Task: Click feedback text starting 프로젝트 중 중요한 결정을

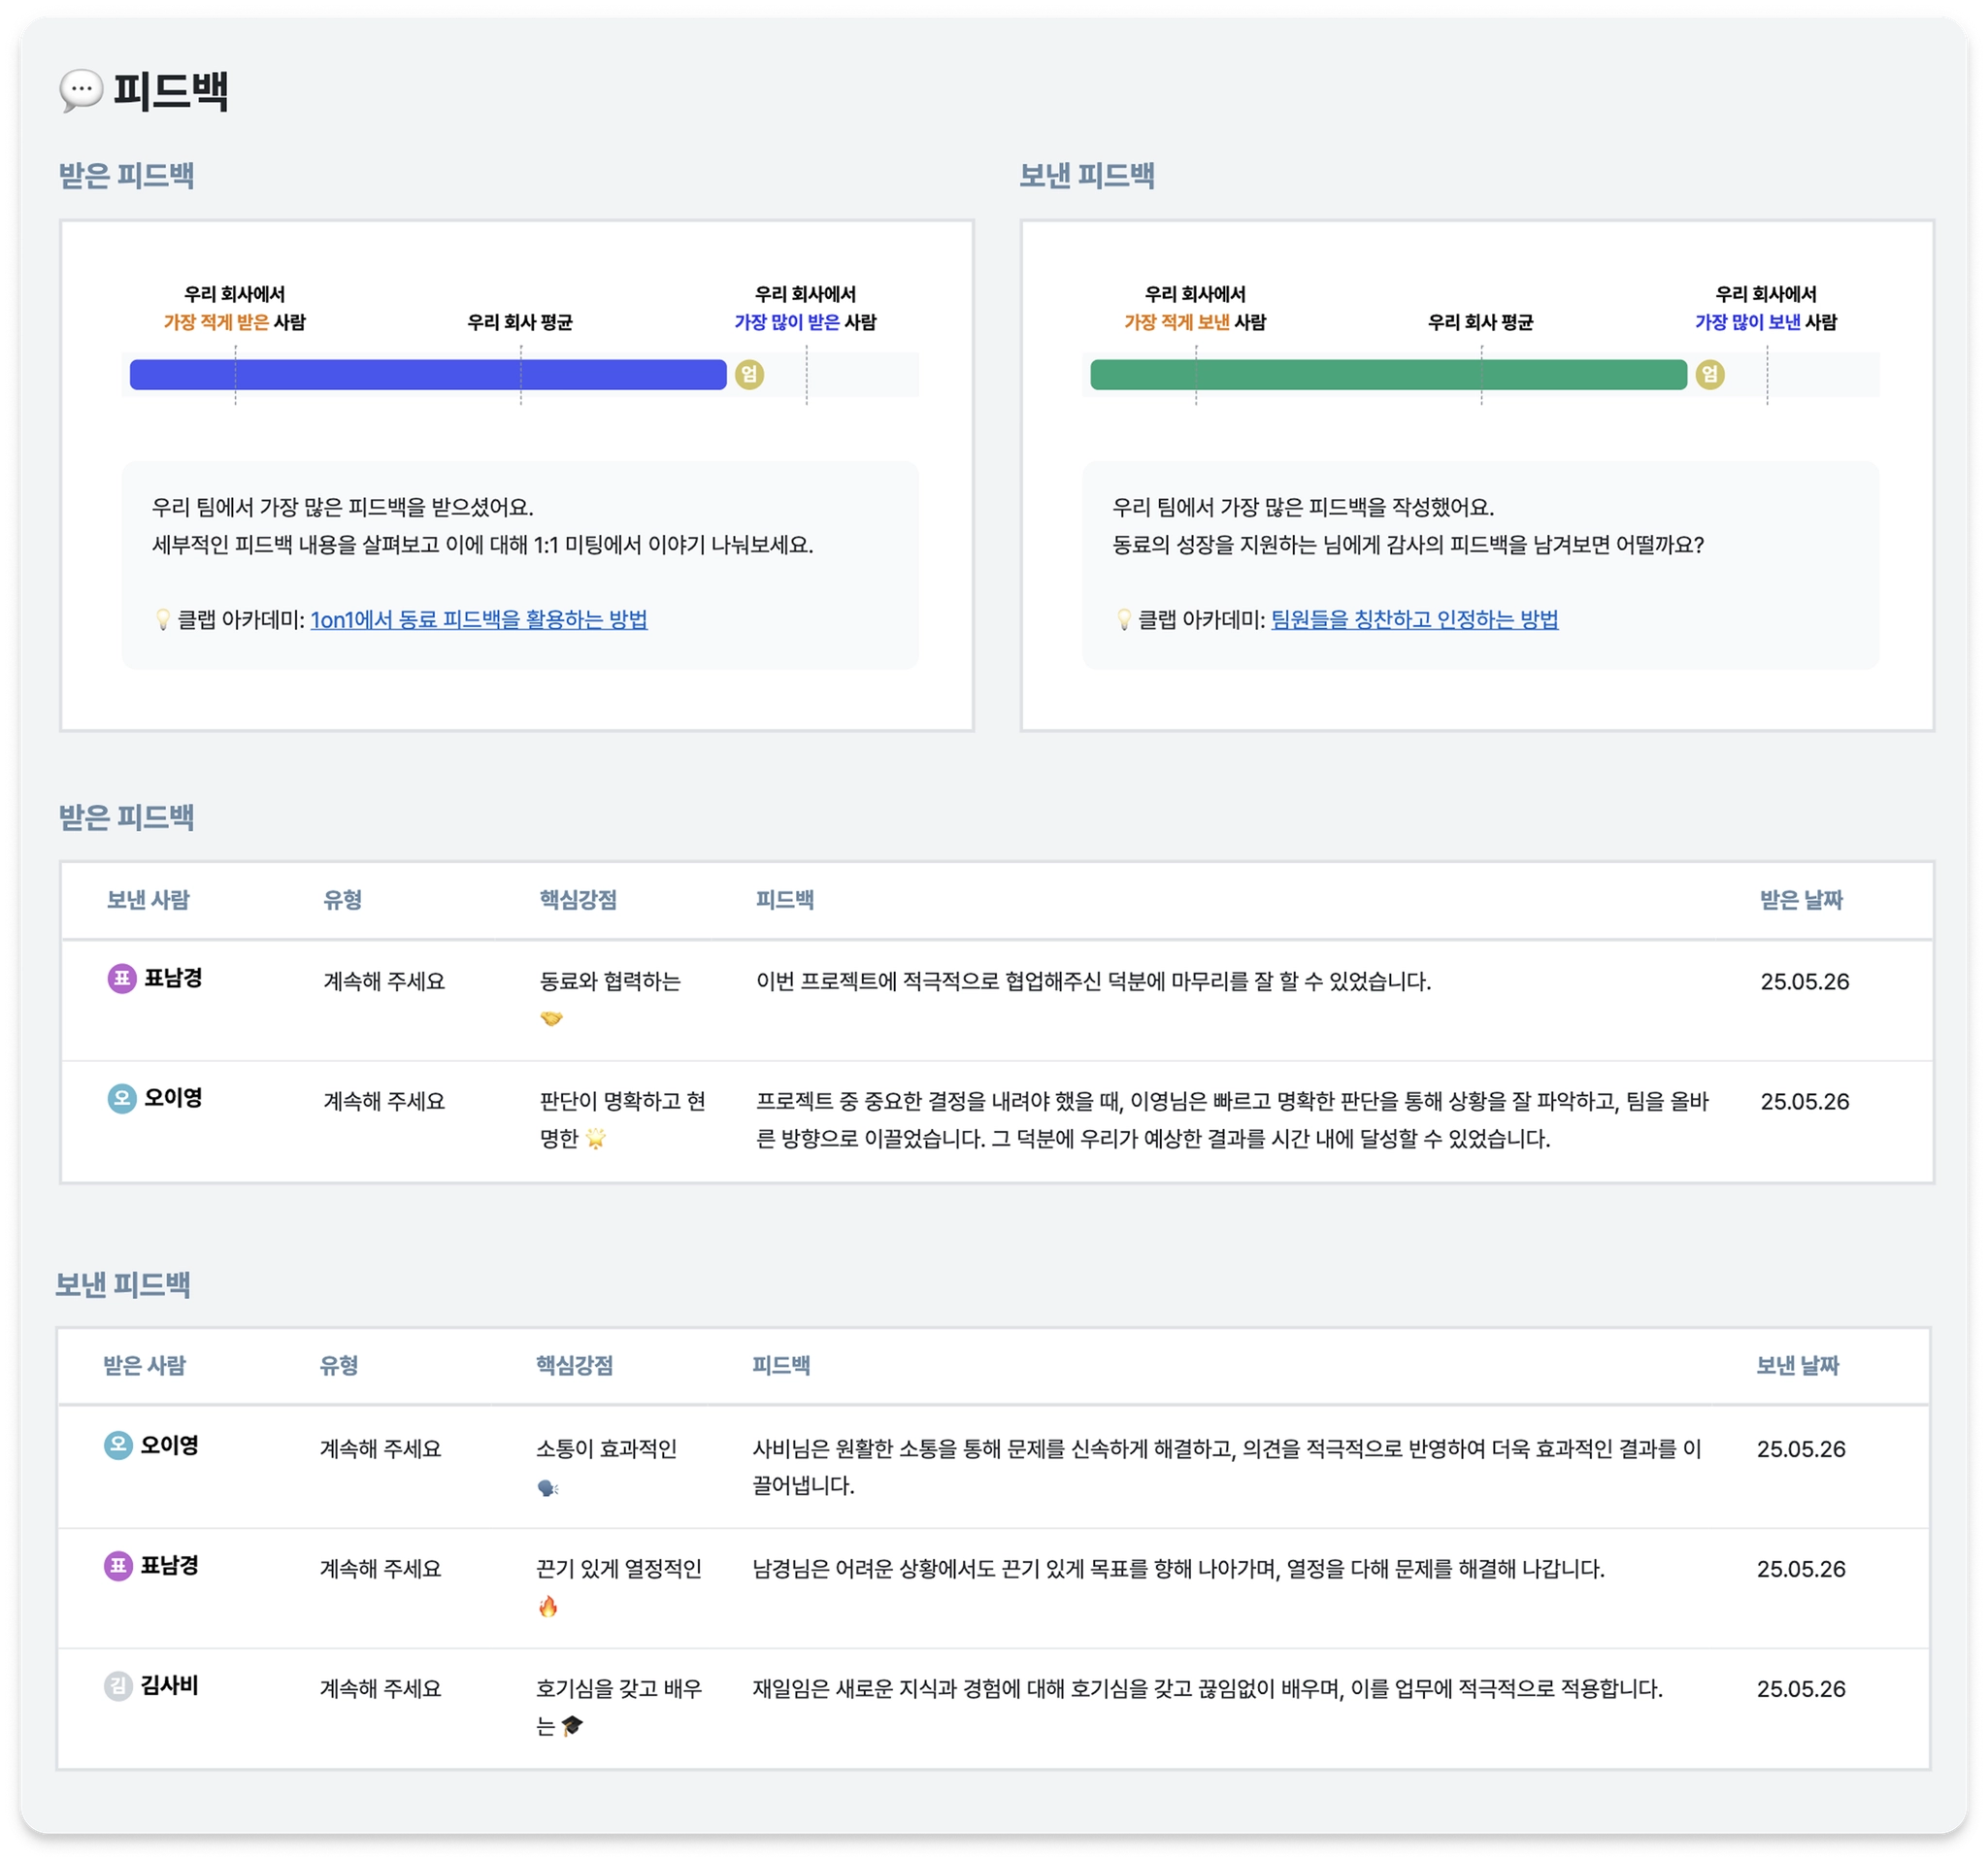Action: point(1232,1119)
